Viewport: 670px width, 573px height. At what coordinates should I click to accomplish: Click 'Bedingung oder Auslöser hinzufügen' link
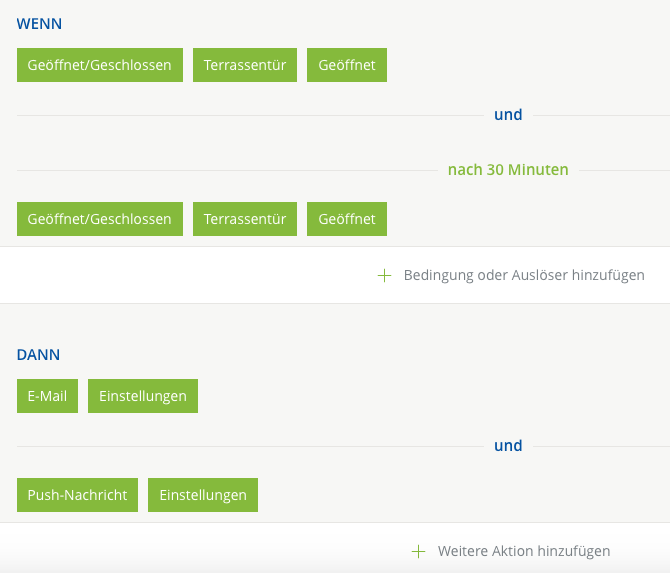524,275
